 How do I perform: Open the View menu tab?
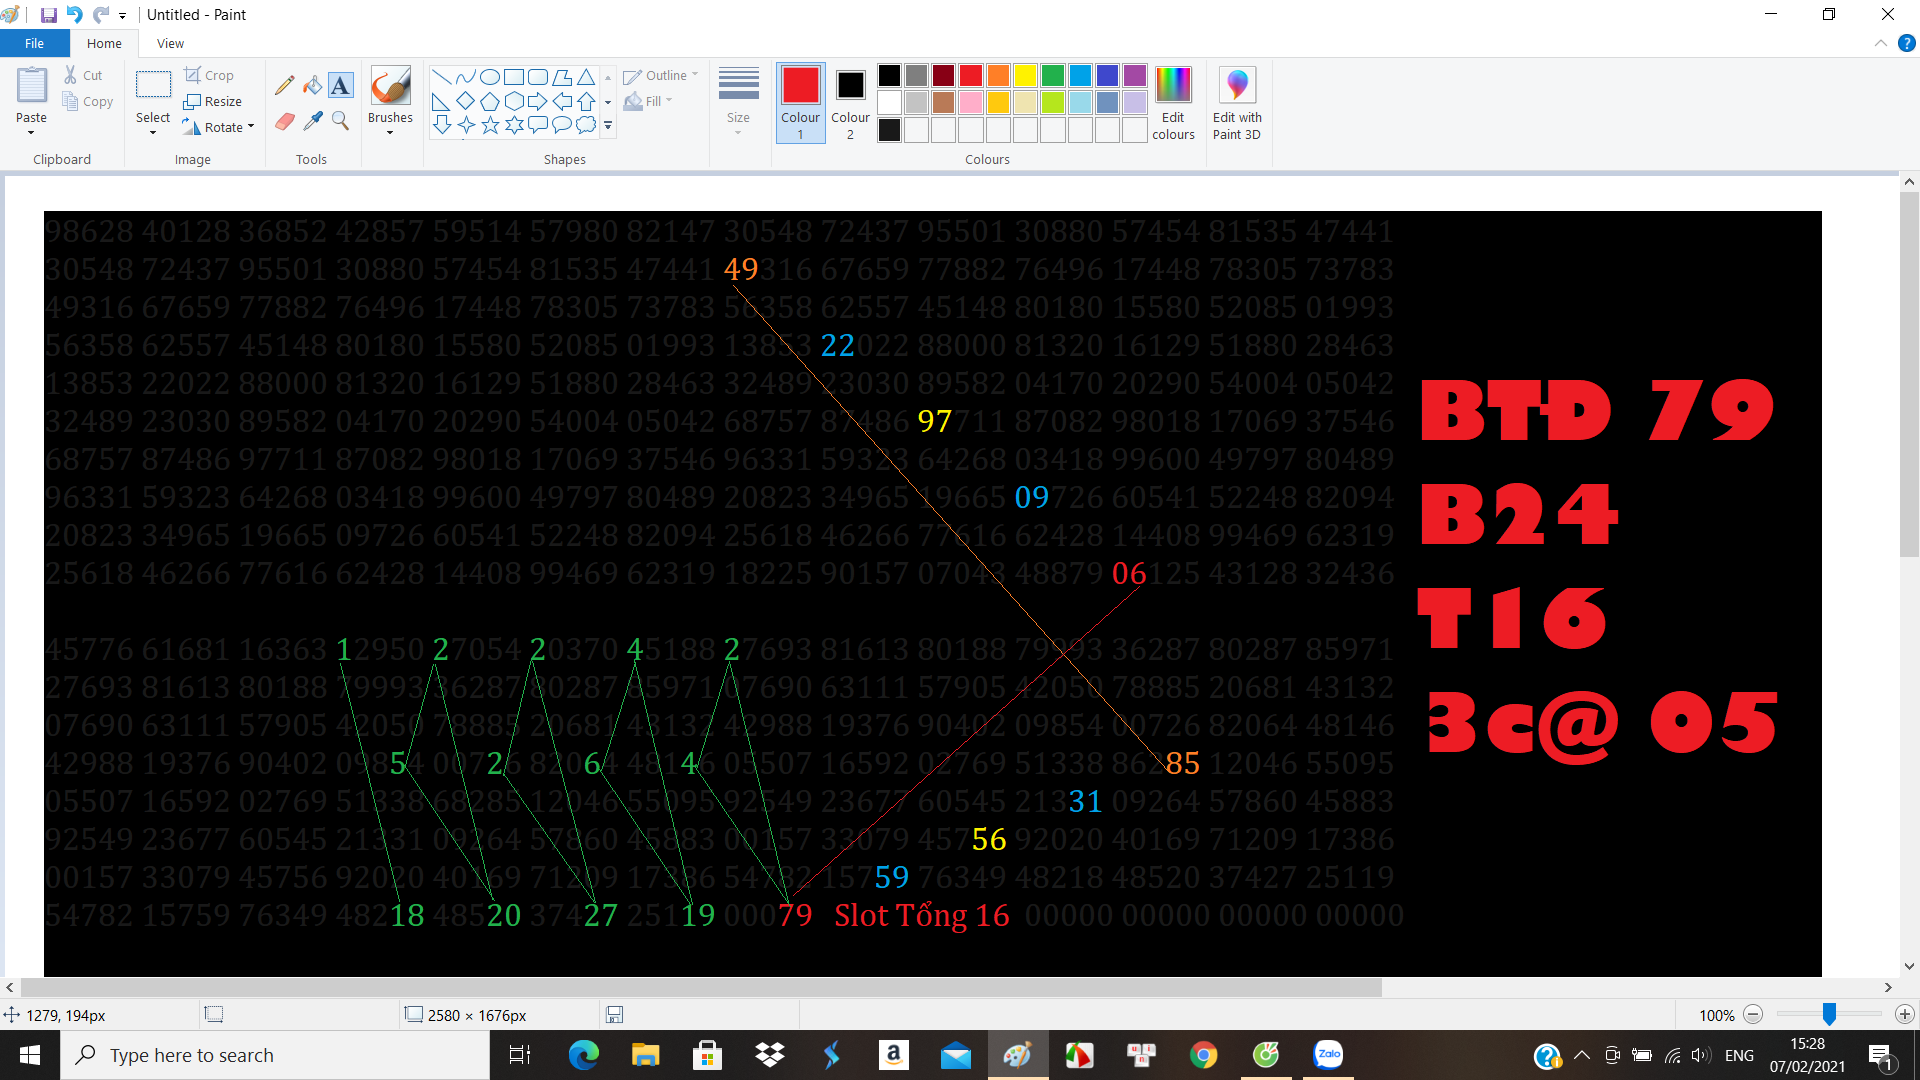pos(169,44)
